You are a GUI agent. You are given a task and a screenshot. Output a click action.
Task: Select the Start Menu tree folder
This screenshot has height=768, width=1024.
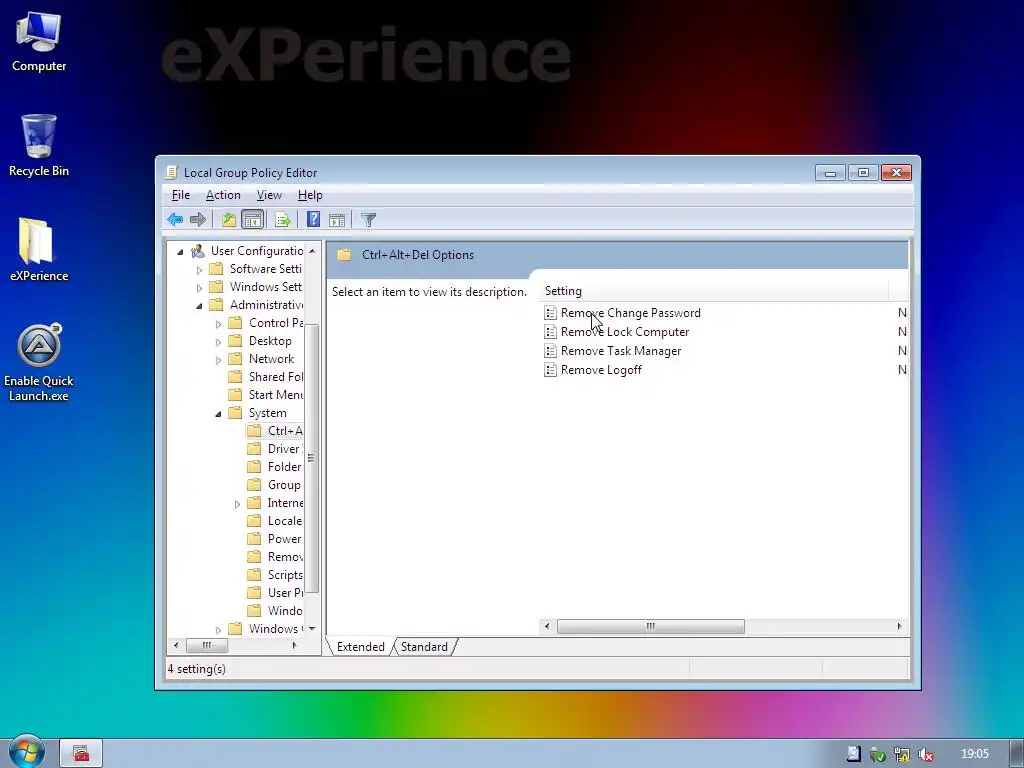coord(266,394)
